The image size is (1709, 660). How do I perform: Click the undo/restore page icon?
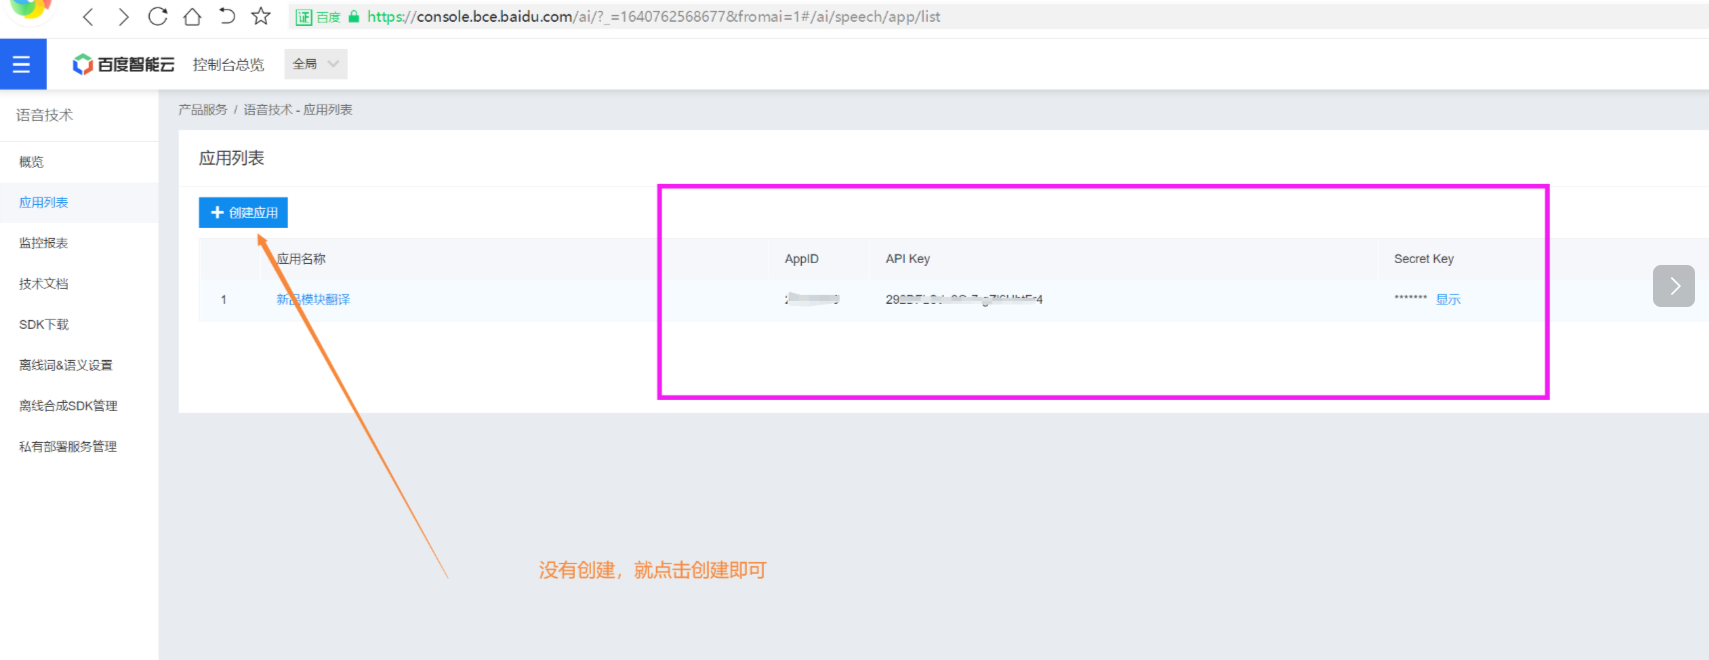(227, 17)
